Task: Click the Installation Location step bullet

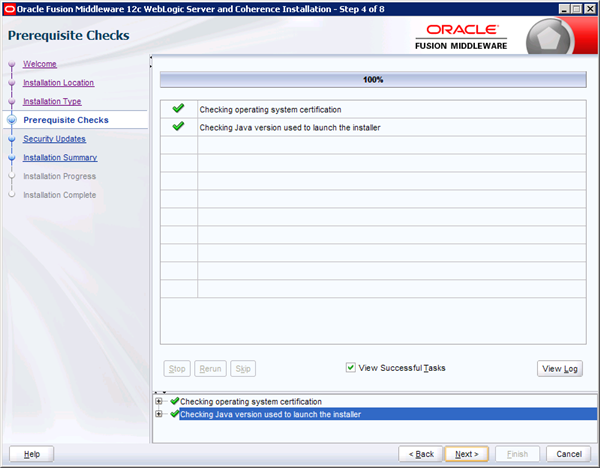Action: coord(12,82)
